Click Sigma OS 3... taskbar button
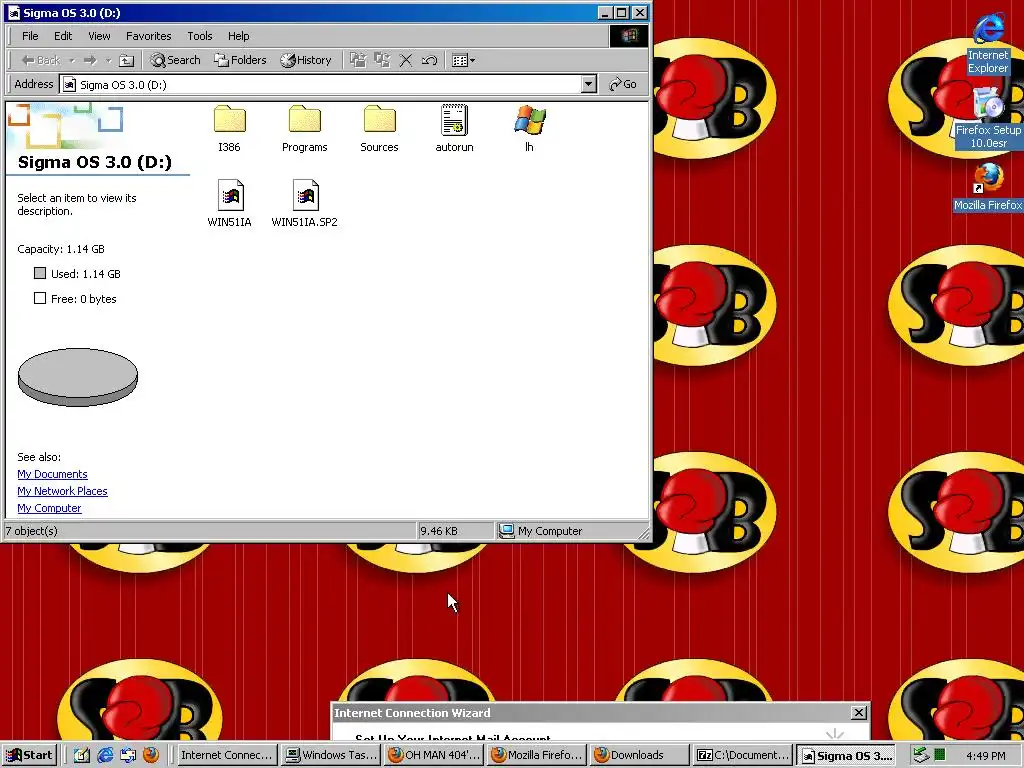The height and width of the screenshot is (768, 1024). pos(845,755)
